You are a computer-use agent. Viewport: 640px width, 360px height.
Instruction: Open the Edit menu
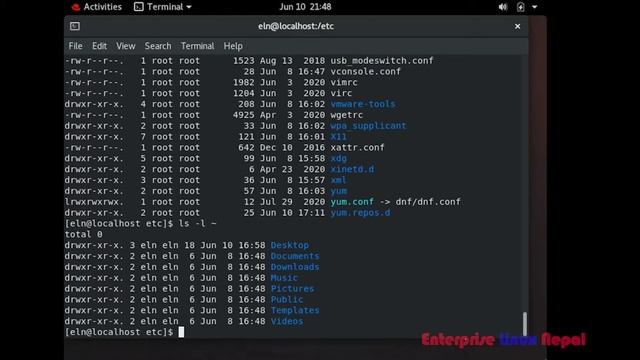coord(99,46)
